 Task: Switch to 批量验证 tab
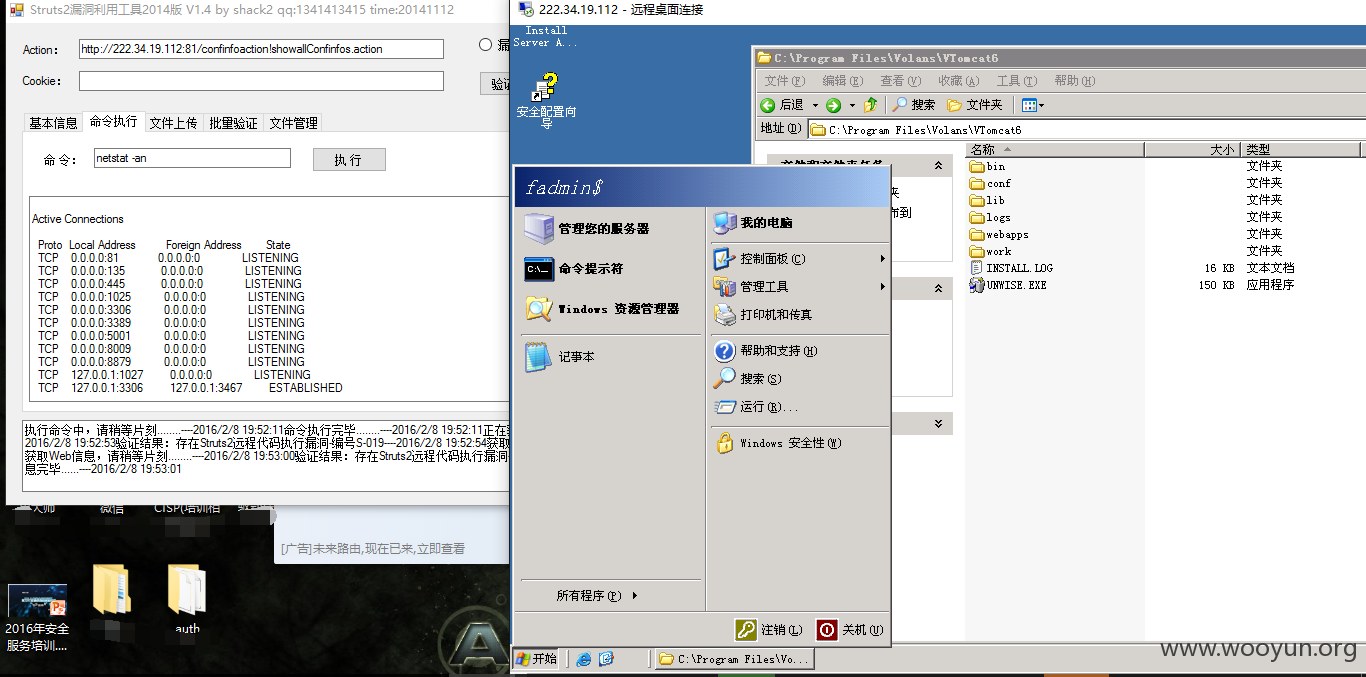pos(233,123)
